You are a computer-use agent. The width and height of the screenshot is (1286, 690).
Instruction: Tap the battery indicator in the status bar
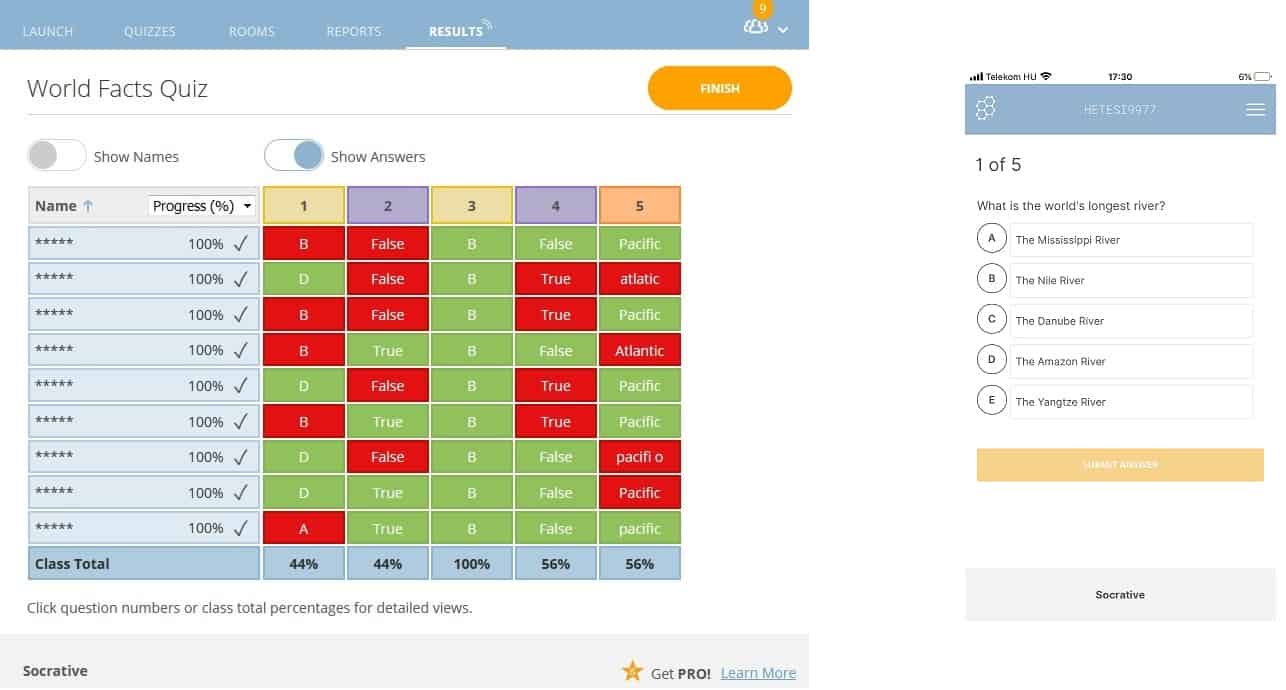(1262, 76)
